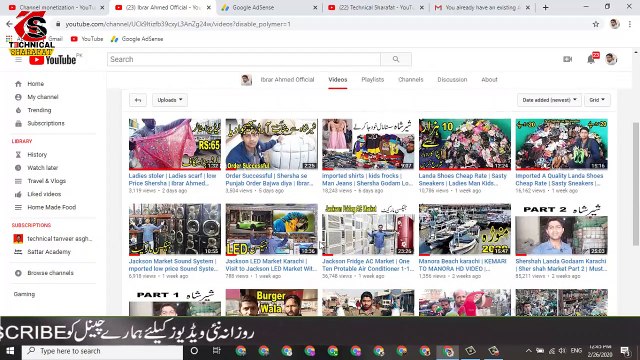
Task: Click the My channel sidebar icon
Action: pos(18,97)
